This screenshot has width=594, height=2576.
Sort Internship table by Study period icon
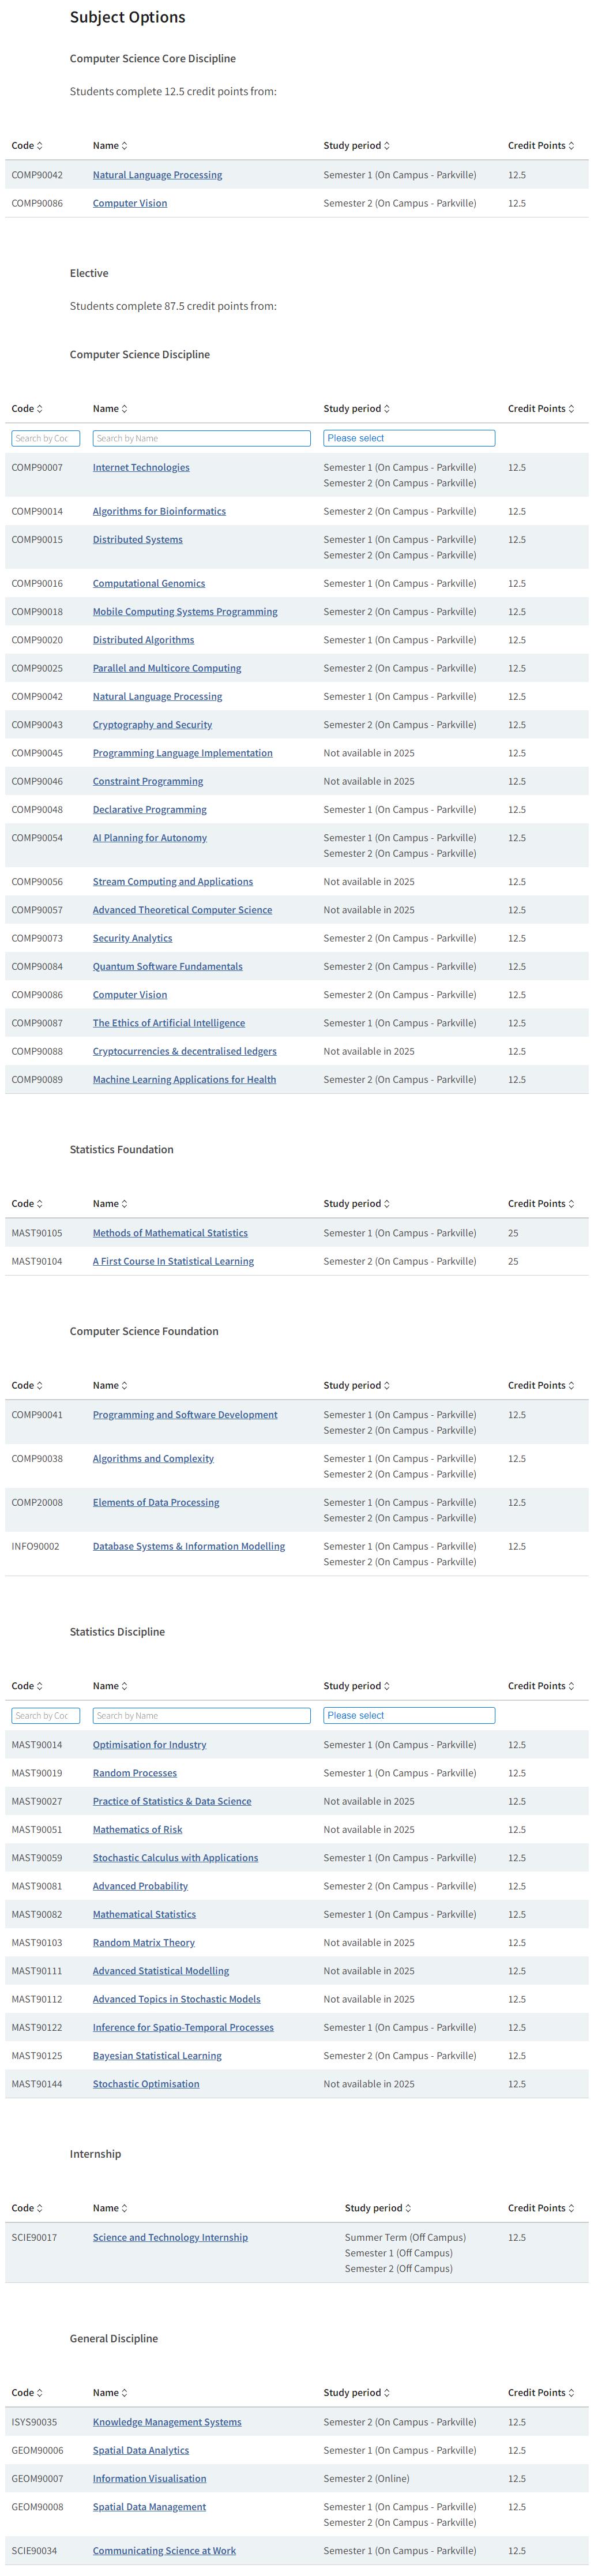(x=408, y=2208)
